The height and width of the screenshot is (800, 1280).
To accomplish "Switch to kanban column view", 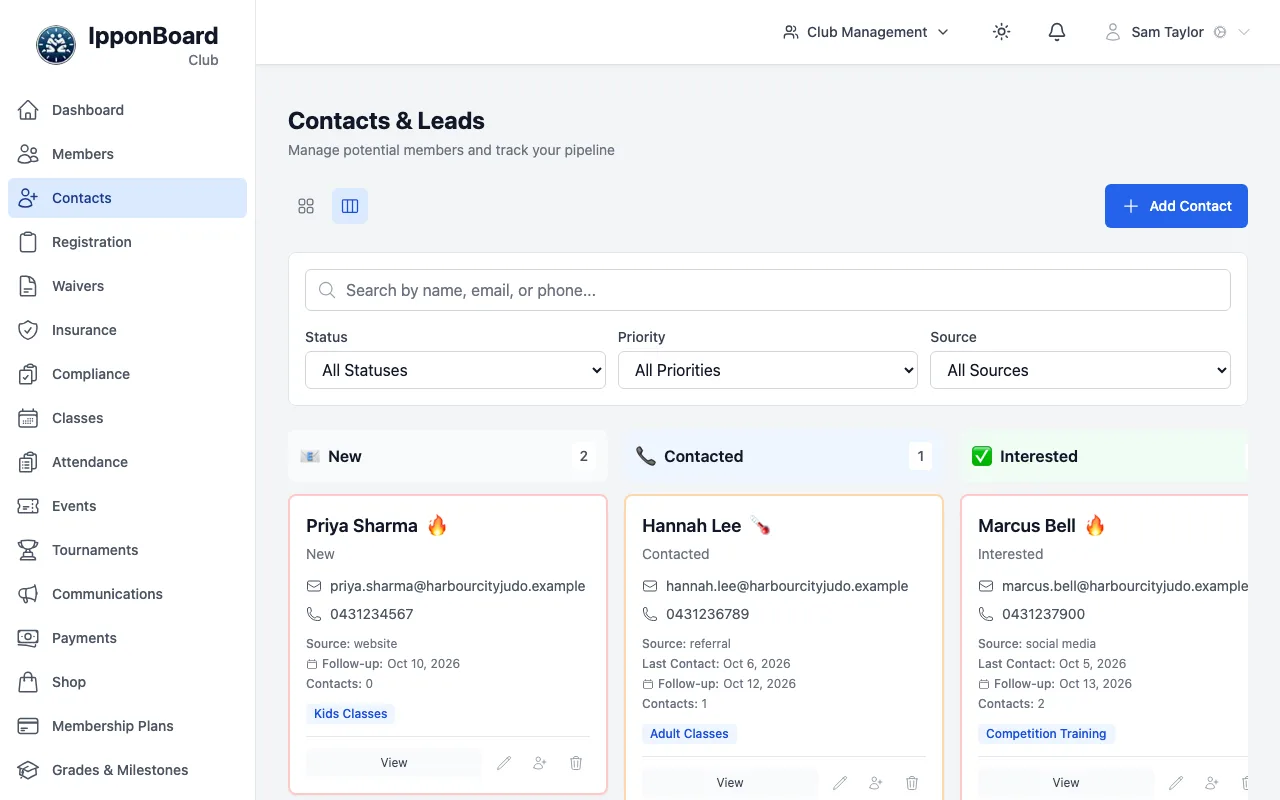I will [x=350, y=206].
